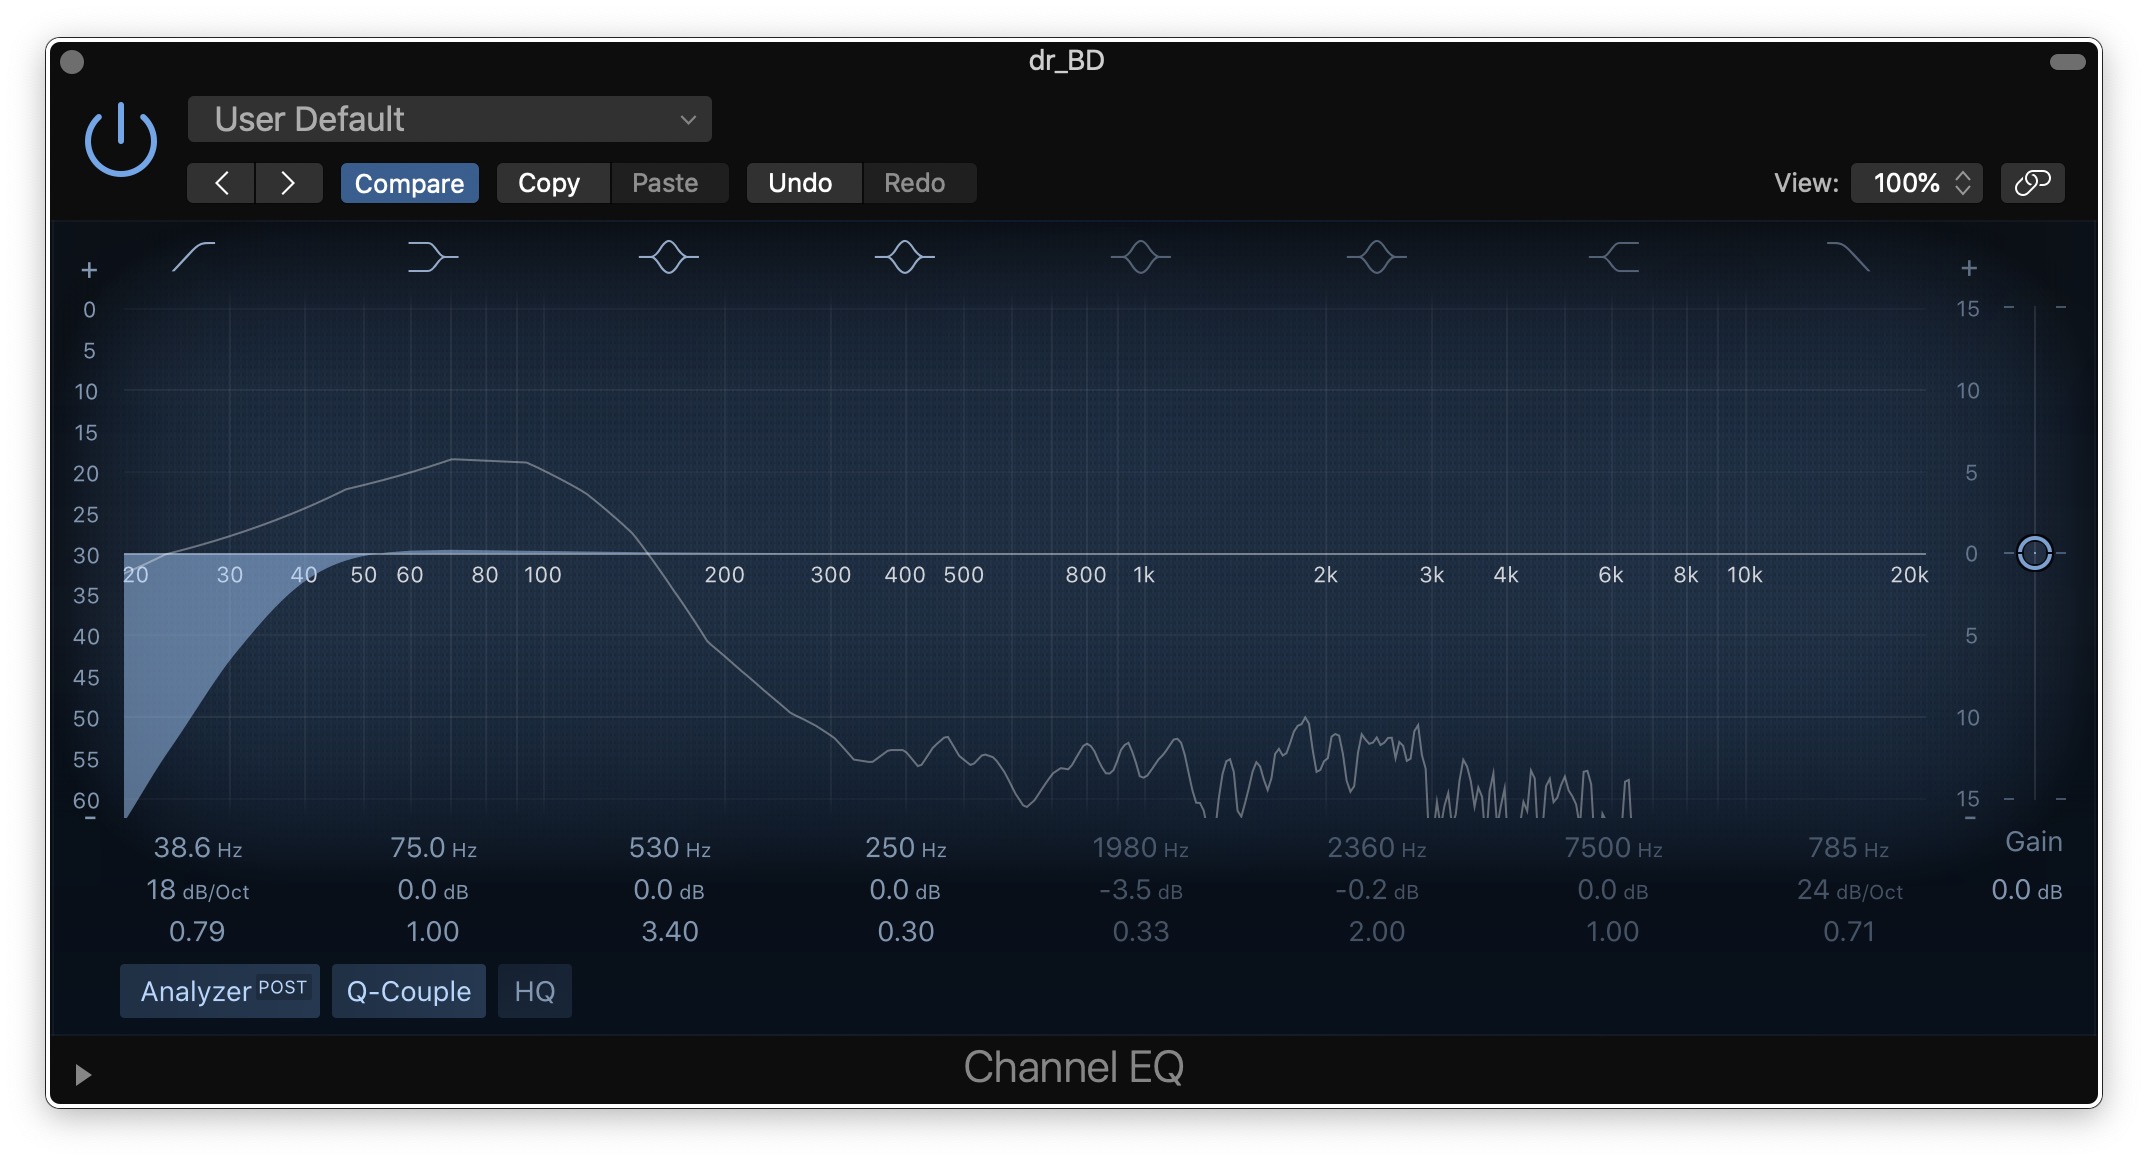Screen dimensions: 2148x1162
Task: Toggle the plugin power button
Action: [121, 140]
